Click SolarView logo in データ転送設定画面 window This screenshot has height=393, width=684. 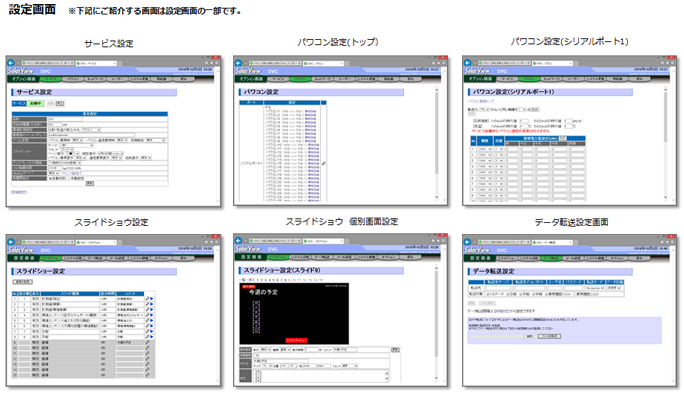tap(477, 250)
